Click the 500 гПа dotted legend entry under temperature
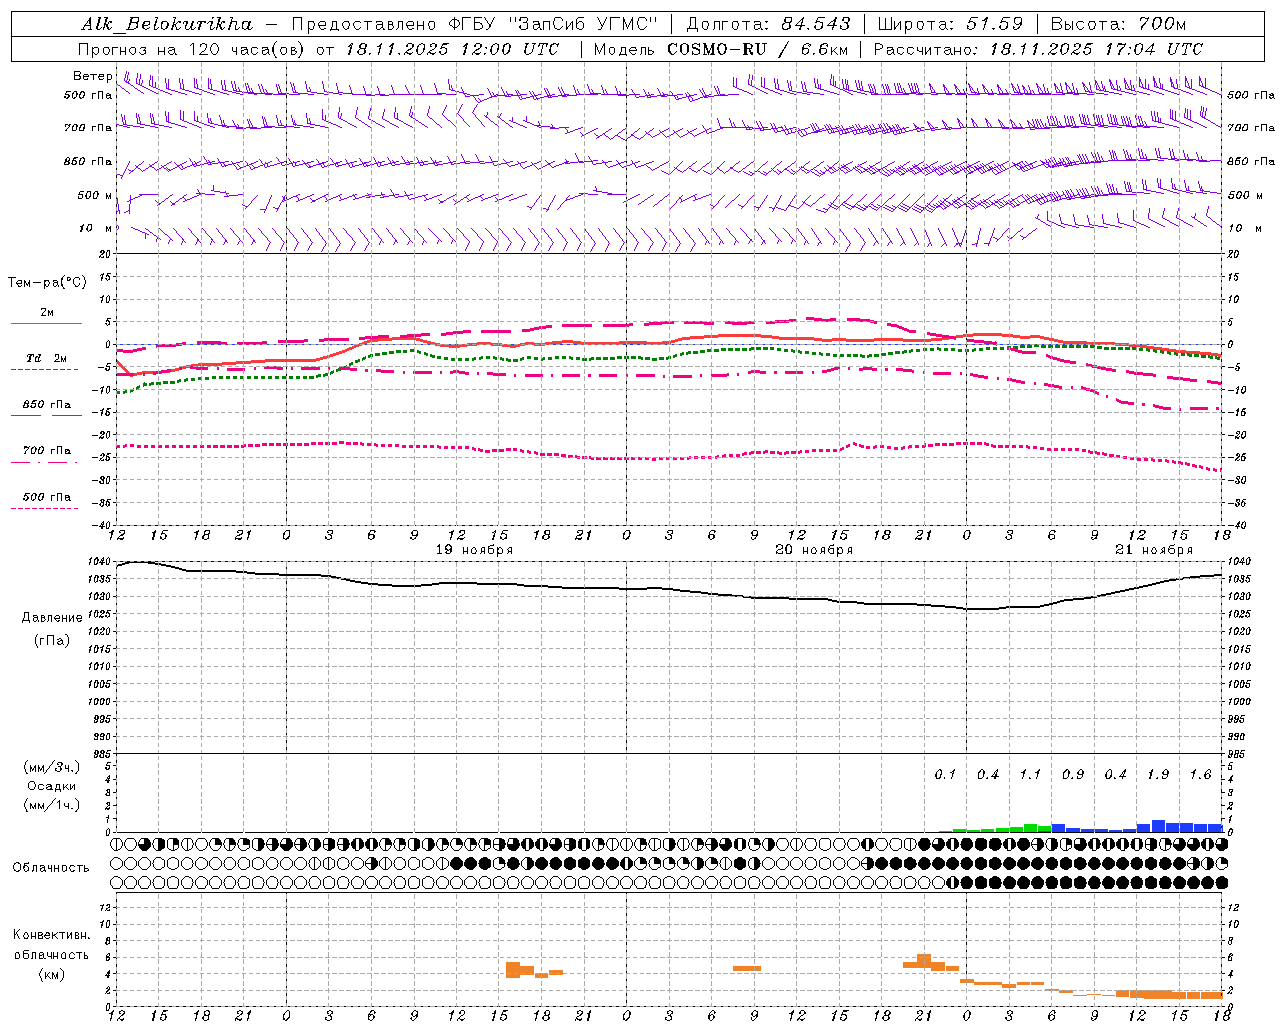Image resolution: width=1280 pixels, height=1024 pixels. pyautogui.click(x=47, y=497)
